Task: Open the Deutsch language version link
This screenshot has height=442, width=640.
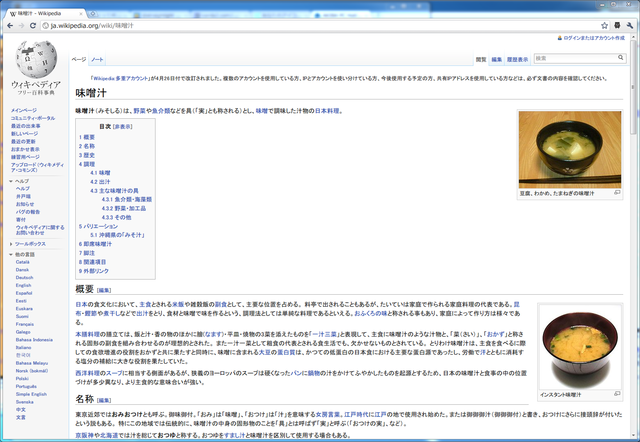Action: point(24,278)
